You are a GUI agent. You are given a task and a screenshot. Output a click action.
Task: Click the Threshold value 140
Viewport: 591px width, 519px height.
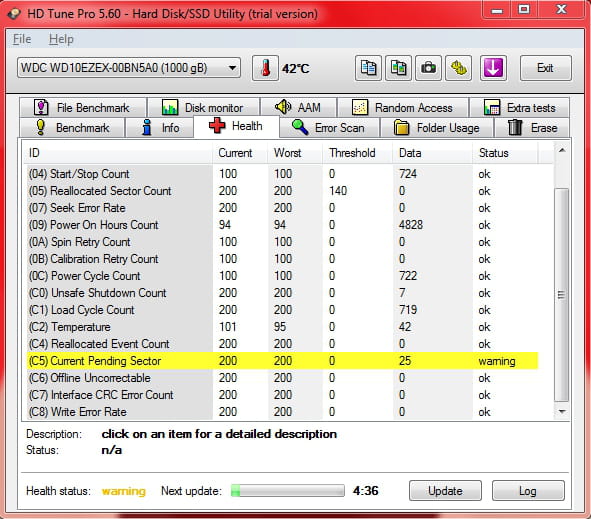coord(338,191)
